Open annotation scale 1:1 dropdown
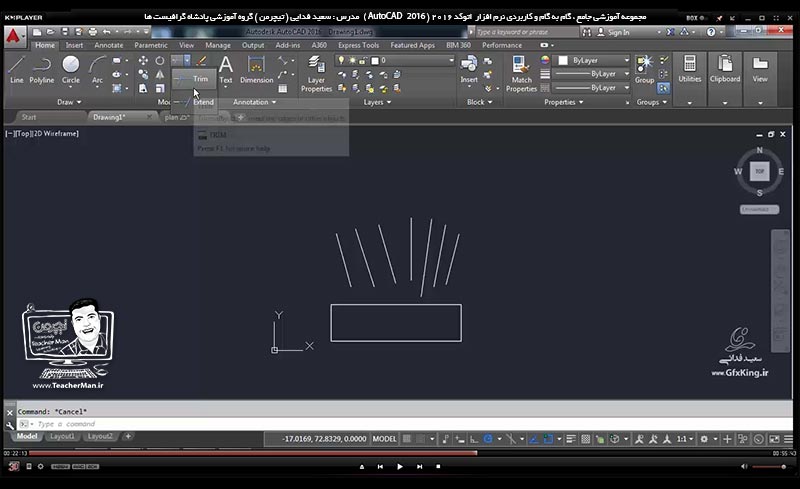This screenshot has width=800, height=489. [x=685, y=439]
